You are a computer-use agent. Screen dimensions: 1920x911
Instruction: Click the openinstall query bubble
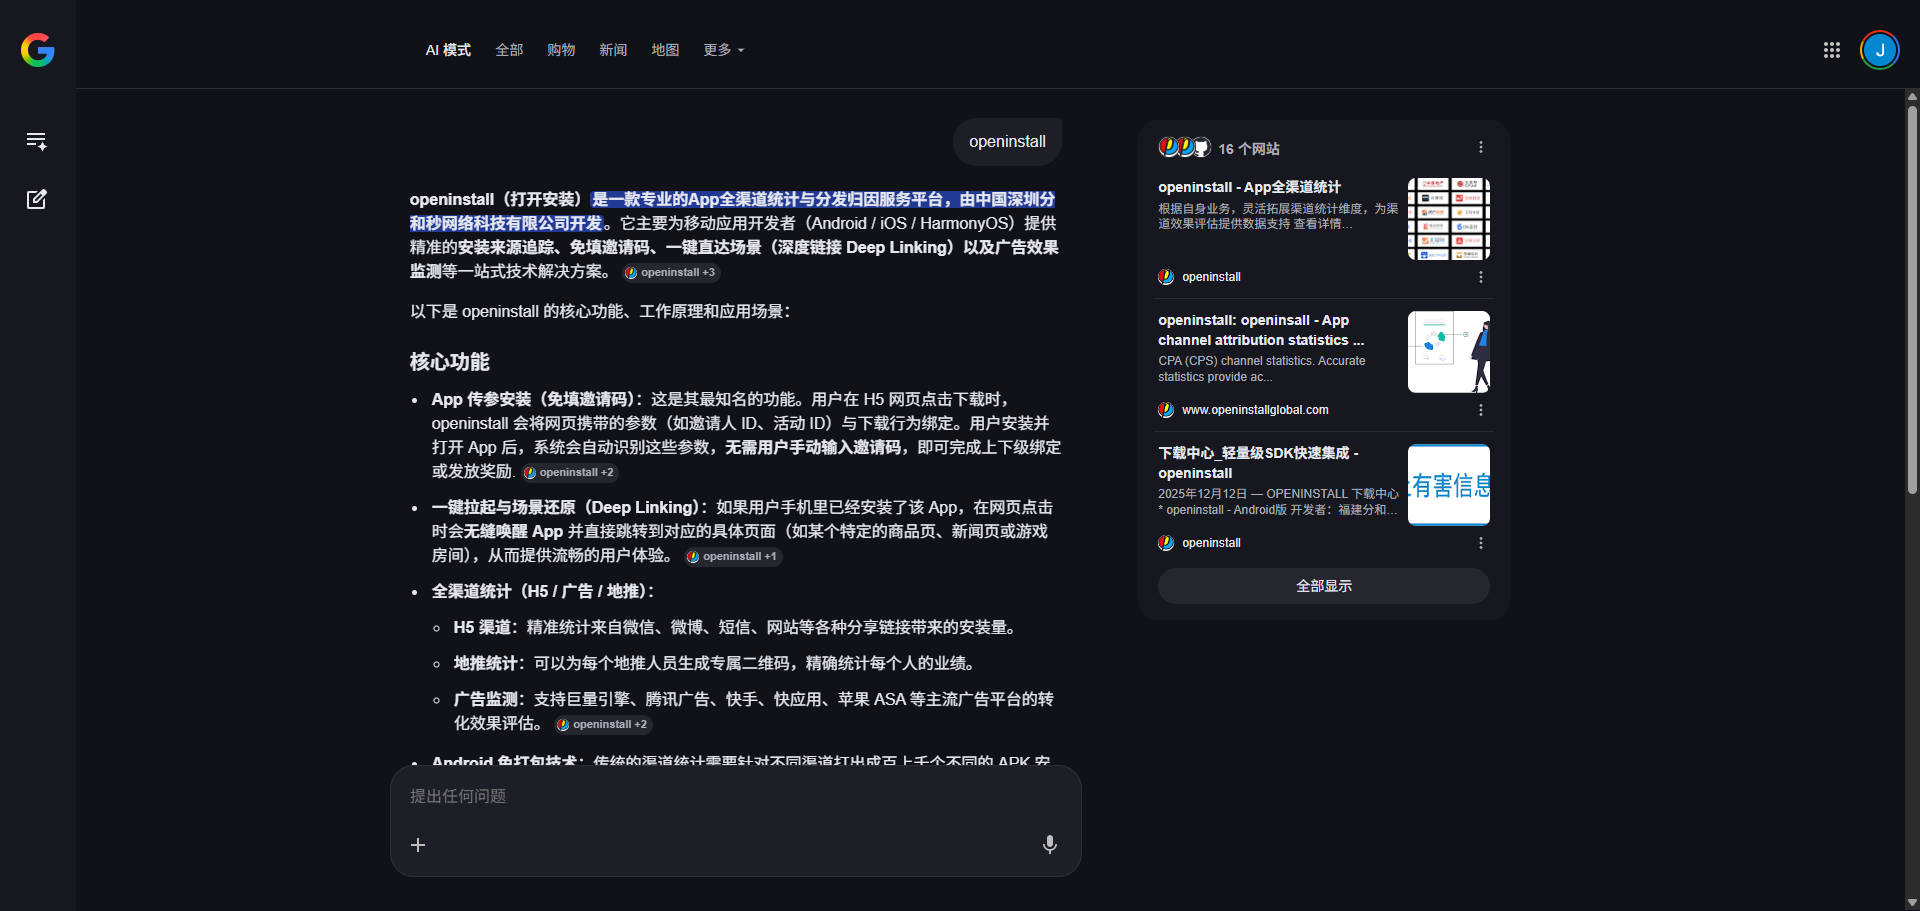coord(1007,142)
